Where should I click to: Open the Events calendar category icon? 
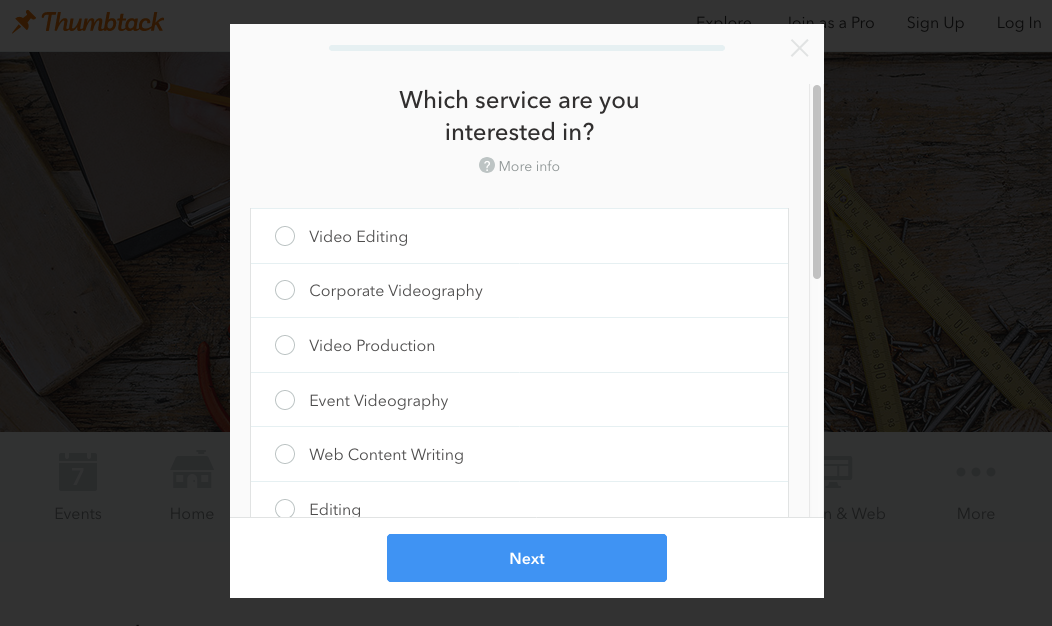[78, 471]
